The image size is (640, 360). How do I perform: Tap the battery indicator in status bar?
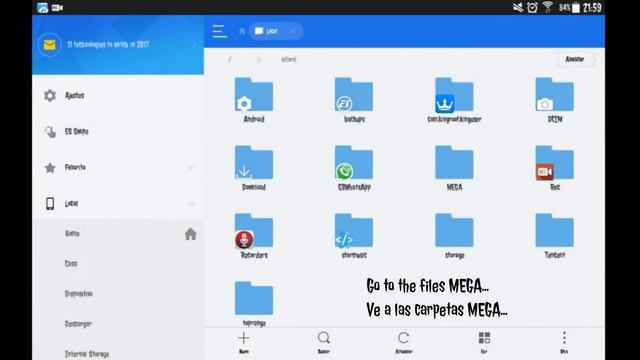coord(576,8)
